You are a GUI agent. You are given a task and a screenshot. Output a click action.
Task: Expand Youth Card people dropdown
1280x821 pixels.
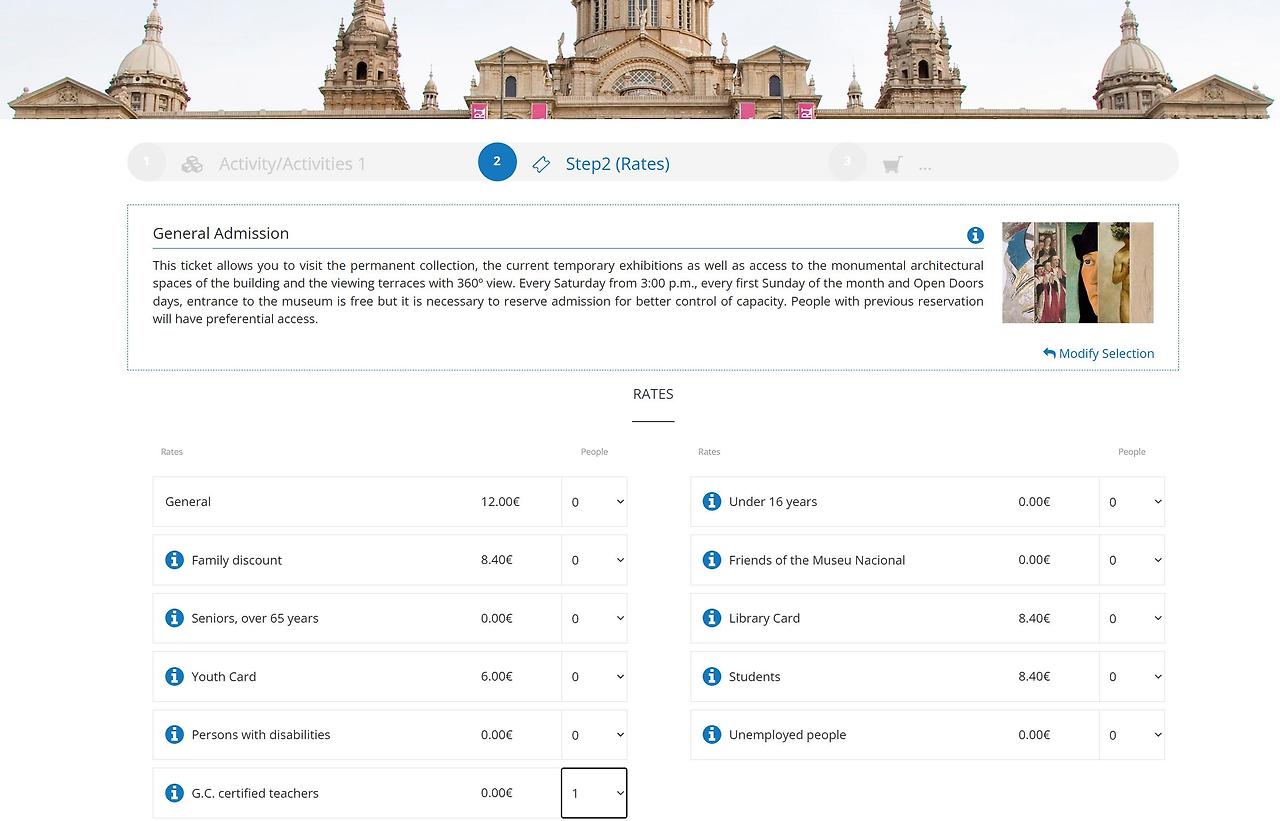[x=594, y=676]
